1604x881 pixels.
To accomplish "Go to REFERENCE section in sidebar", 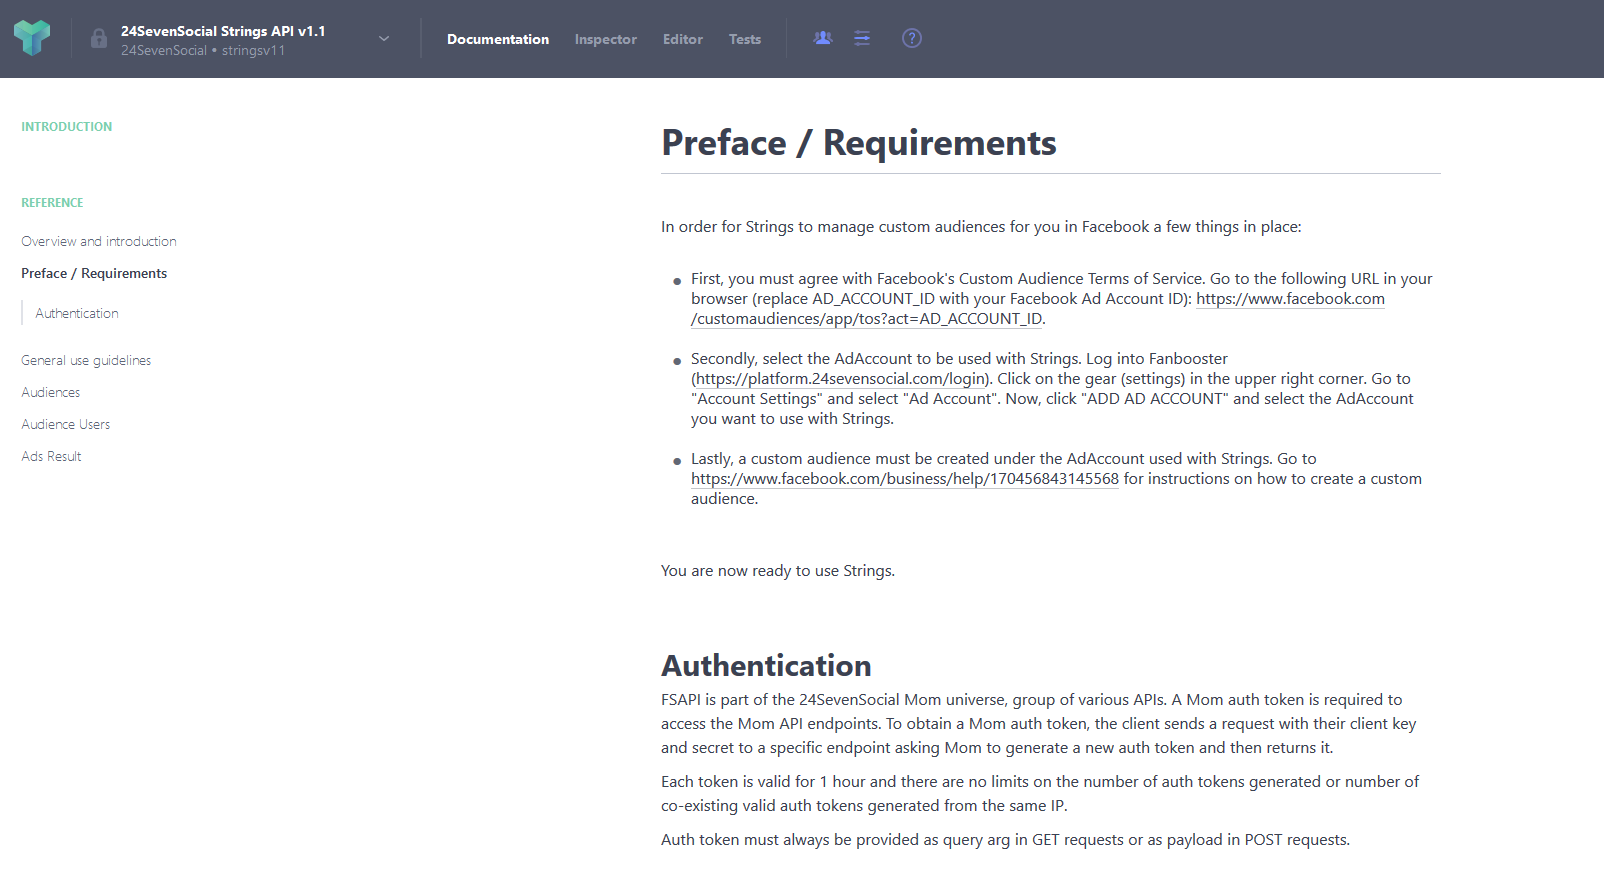I will 52,203.
